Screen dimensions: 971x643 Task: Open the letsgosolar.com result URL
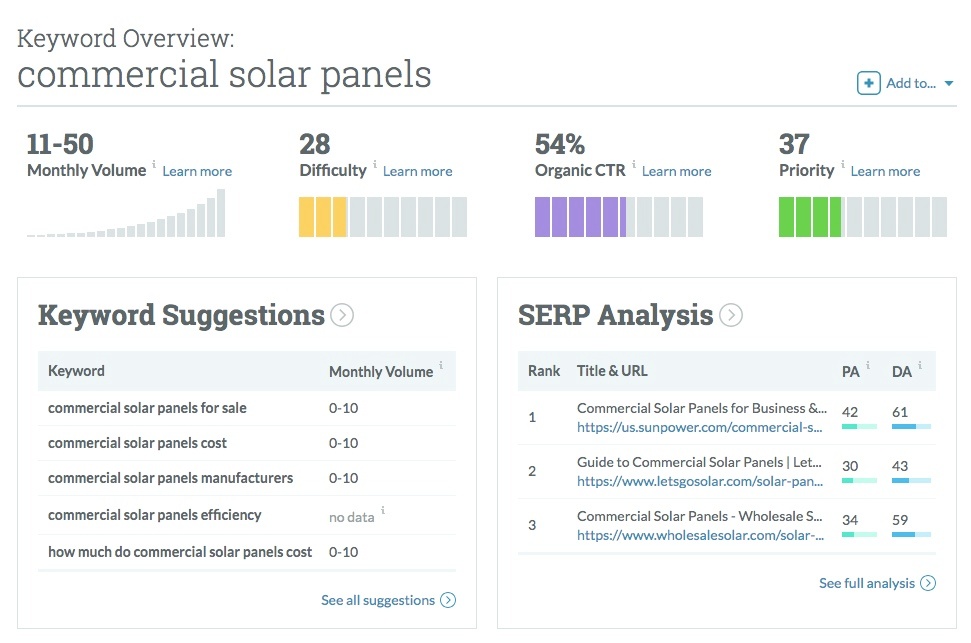point(700,481)
